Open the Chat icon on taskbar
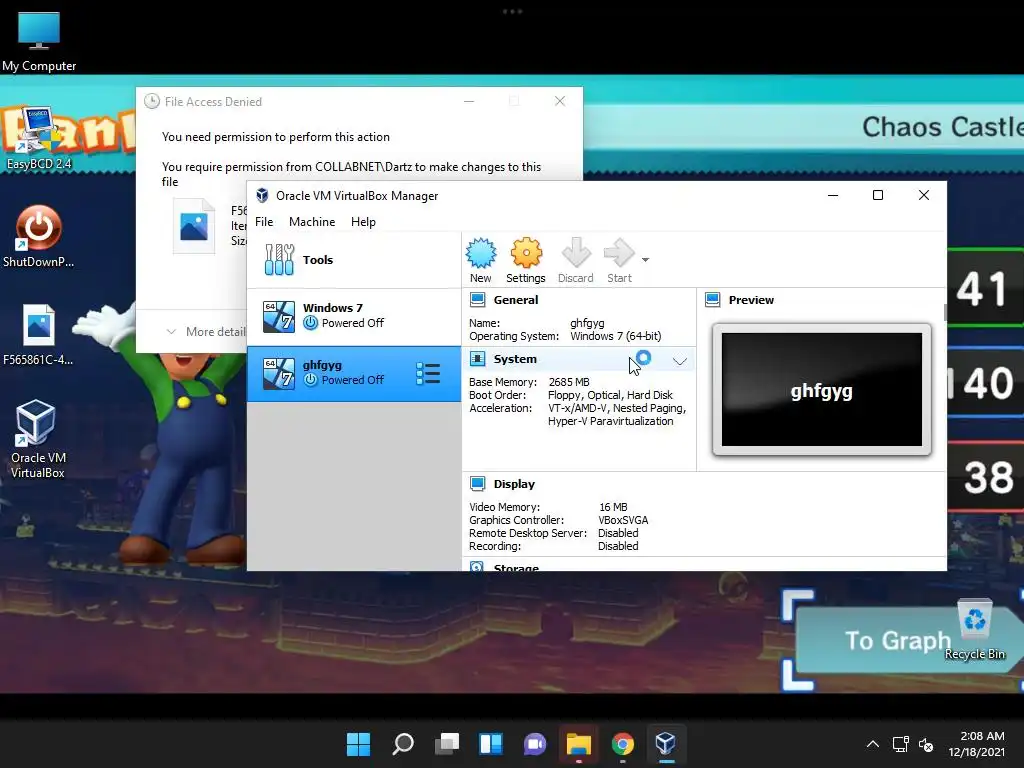Viewport: 1024px width, 768px height. click(535, 744)
